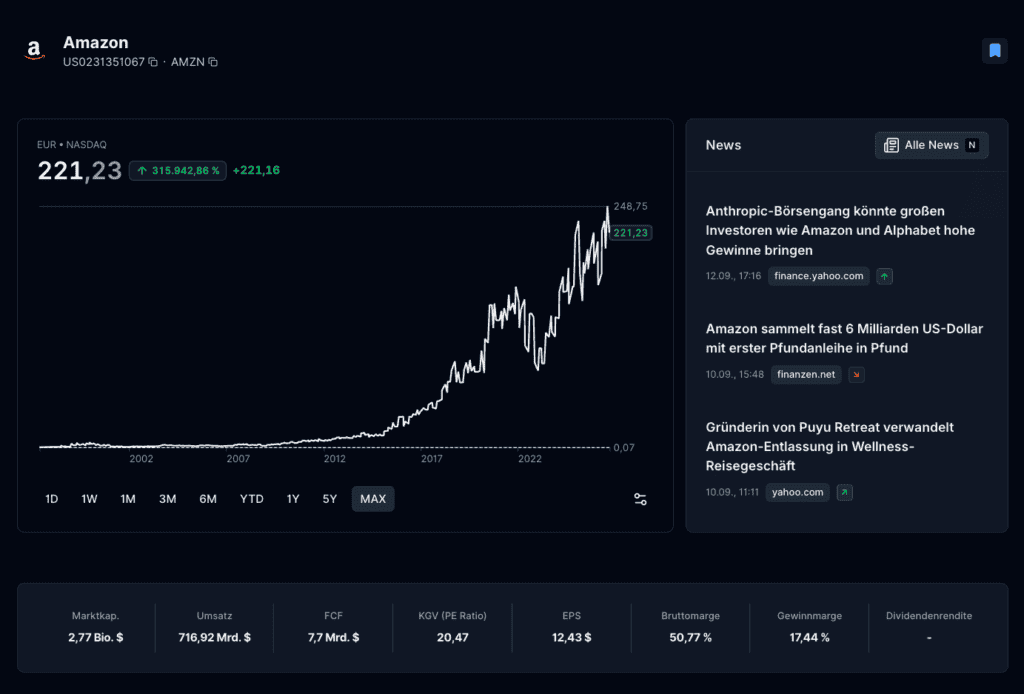
Task: Select the YTD time range
Action: (x=251, y=499)
